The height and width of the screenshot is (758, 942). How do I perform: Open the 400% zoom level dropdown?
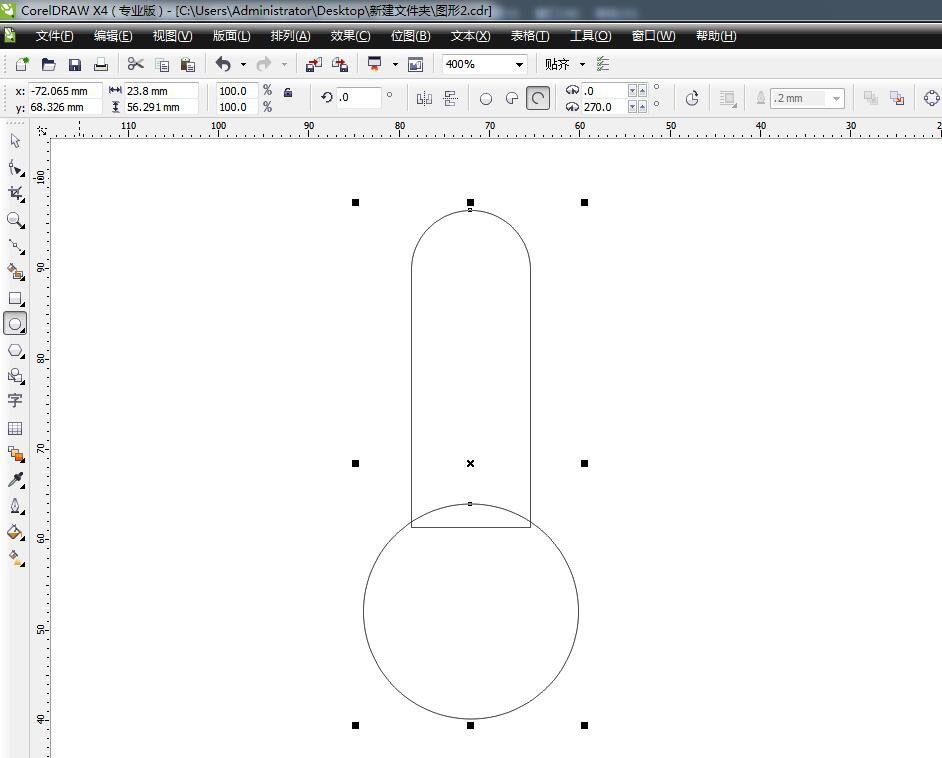pos(519,64)
